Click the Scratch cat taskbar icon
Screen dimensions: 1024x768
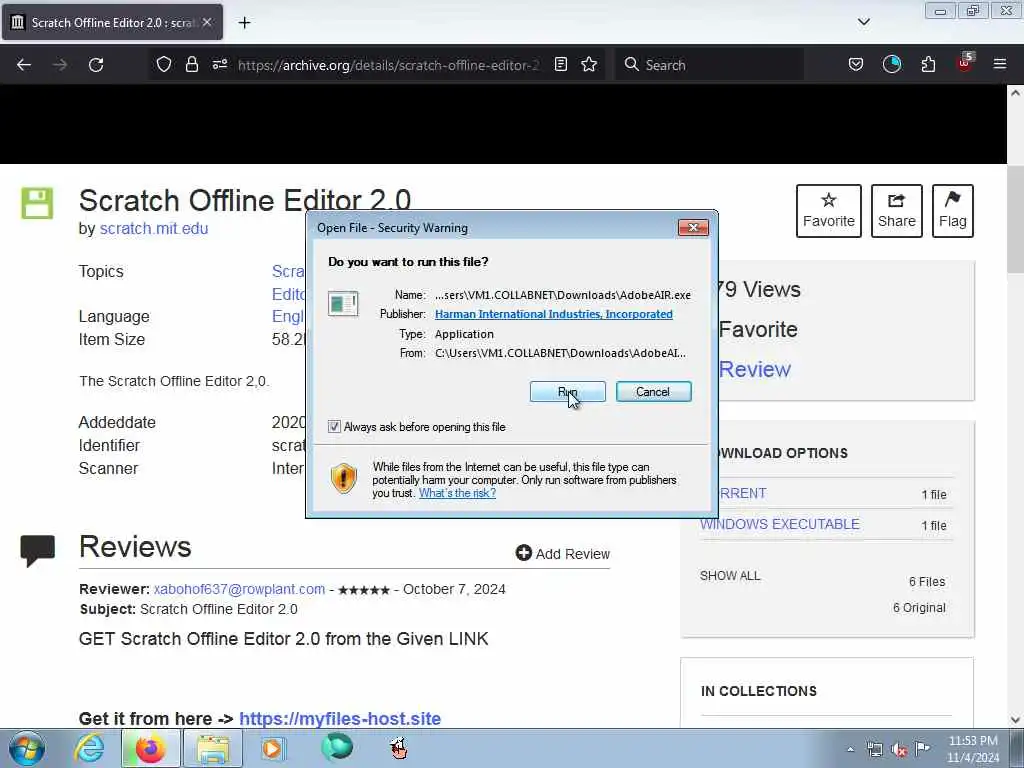point(398,748)
